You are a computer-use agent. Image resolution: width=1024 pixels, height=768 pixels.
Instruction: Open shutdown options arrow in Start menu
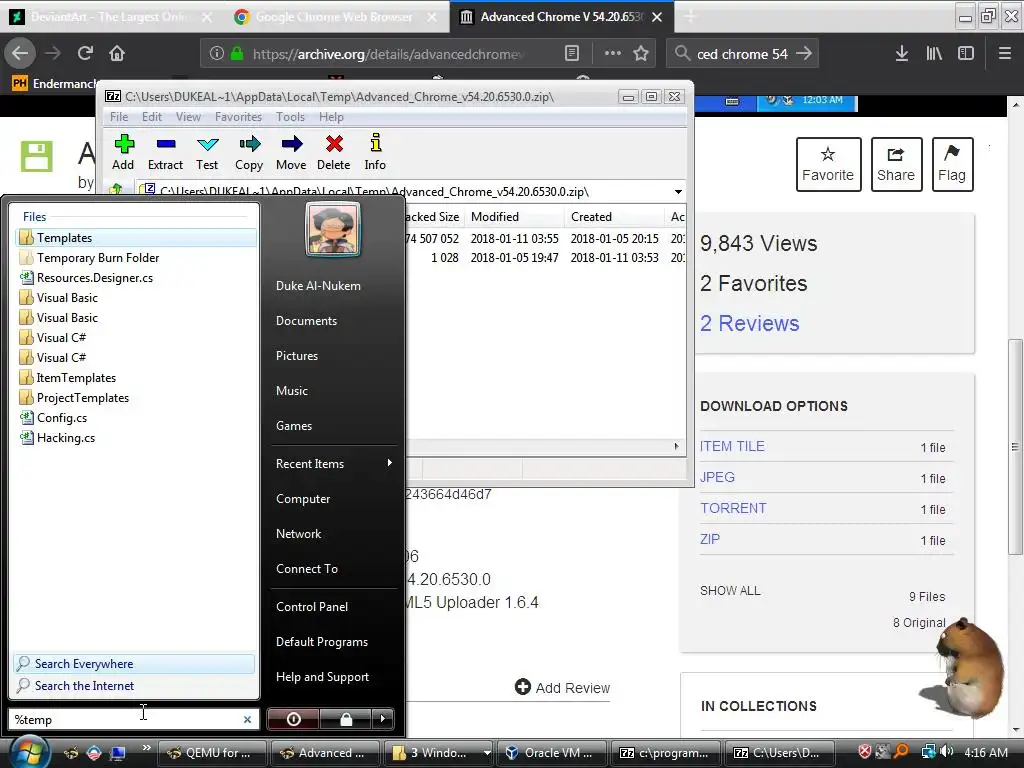383,719
